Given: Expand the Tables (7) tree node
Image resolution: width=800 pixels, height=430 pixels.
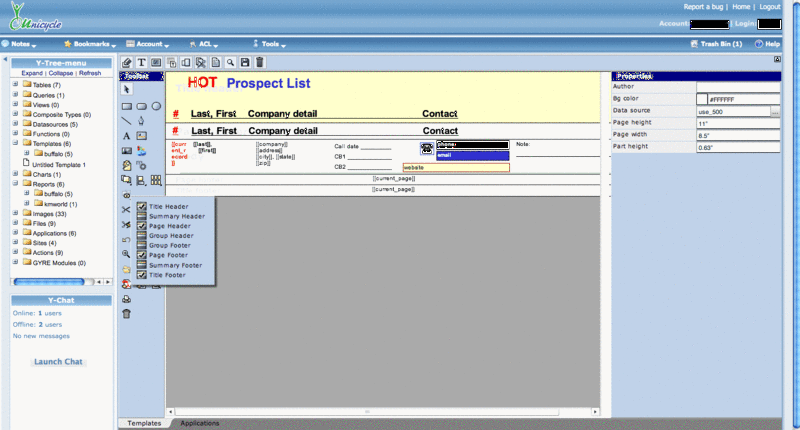Looking at the screenshot, I should coord(15,85).
